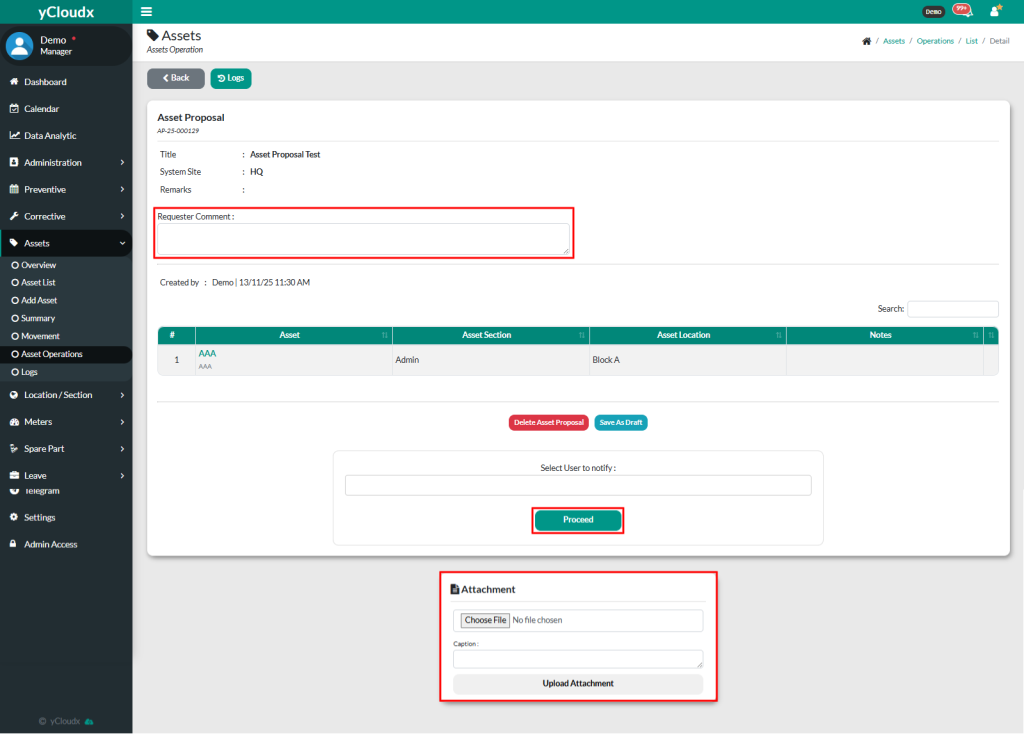Click the Delete Asset Proposal button
The width and height of the screenshot is (1024, 734).
point(548,423)
